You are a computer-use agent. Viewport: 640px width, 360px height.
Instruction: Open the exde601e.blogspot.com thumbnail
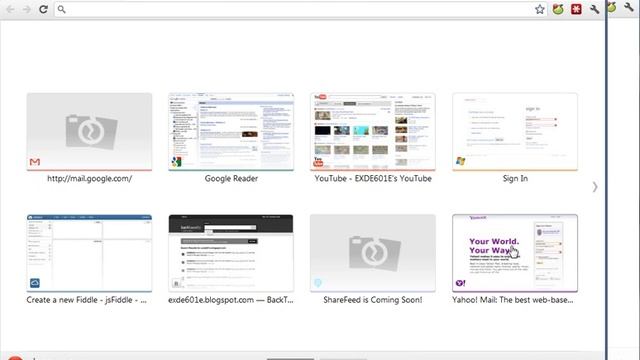coord(231,253)
